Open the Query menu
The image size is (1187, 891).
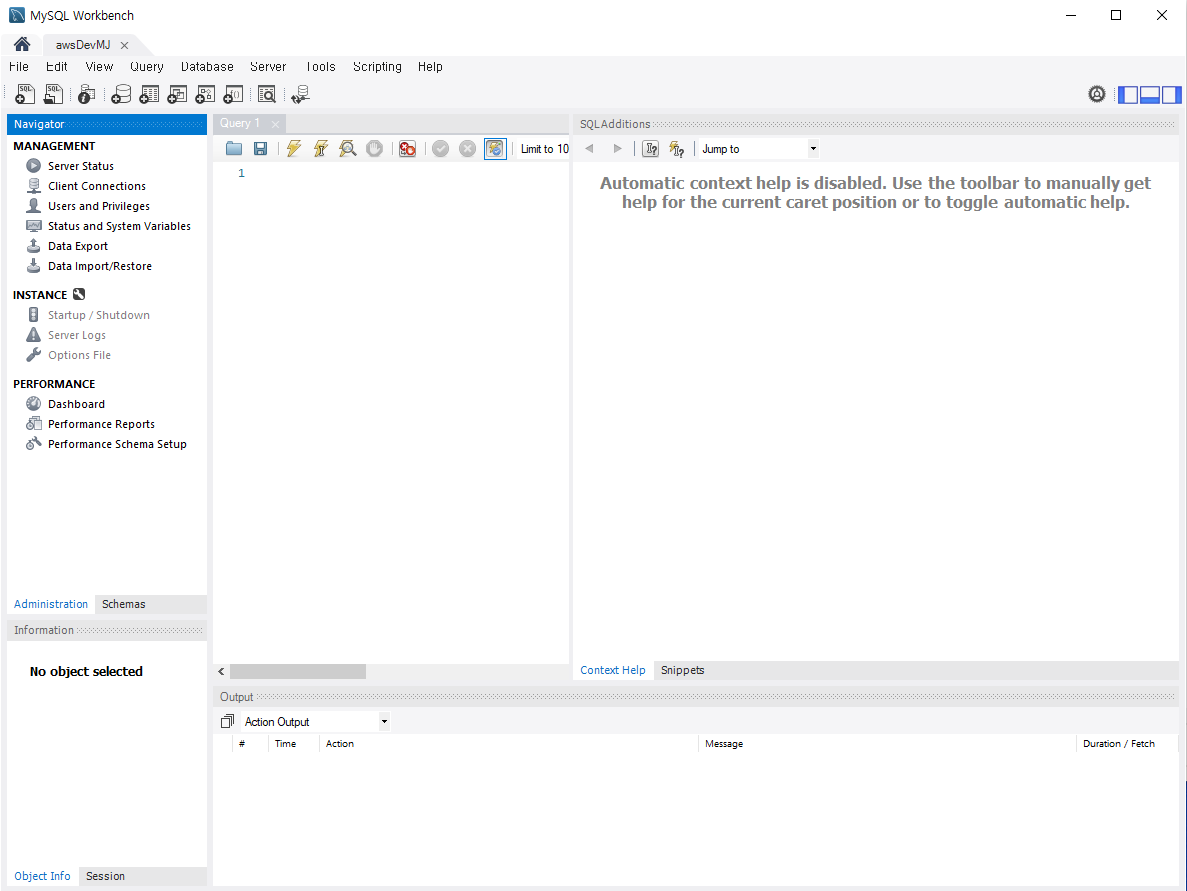click(x=147, y=67)
